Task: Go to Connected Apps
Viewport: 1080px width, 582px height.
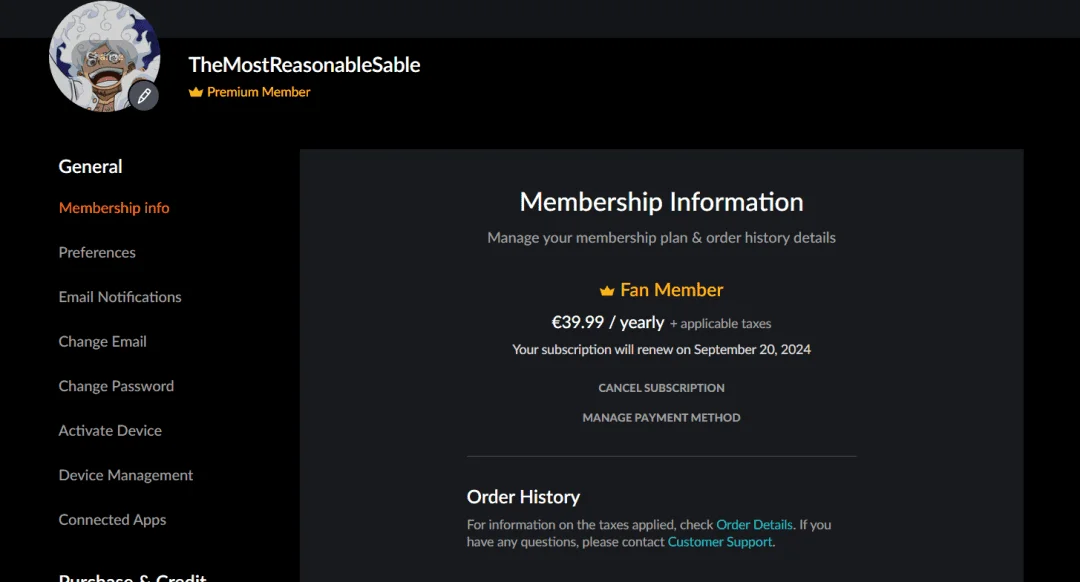Action: [x=112, y=520]
